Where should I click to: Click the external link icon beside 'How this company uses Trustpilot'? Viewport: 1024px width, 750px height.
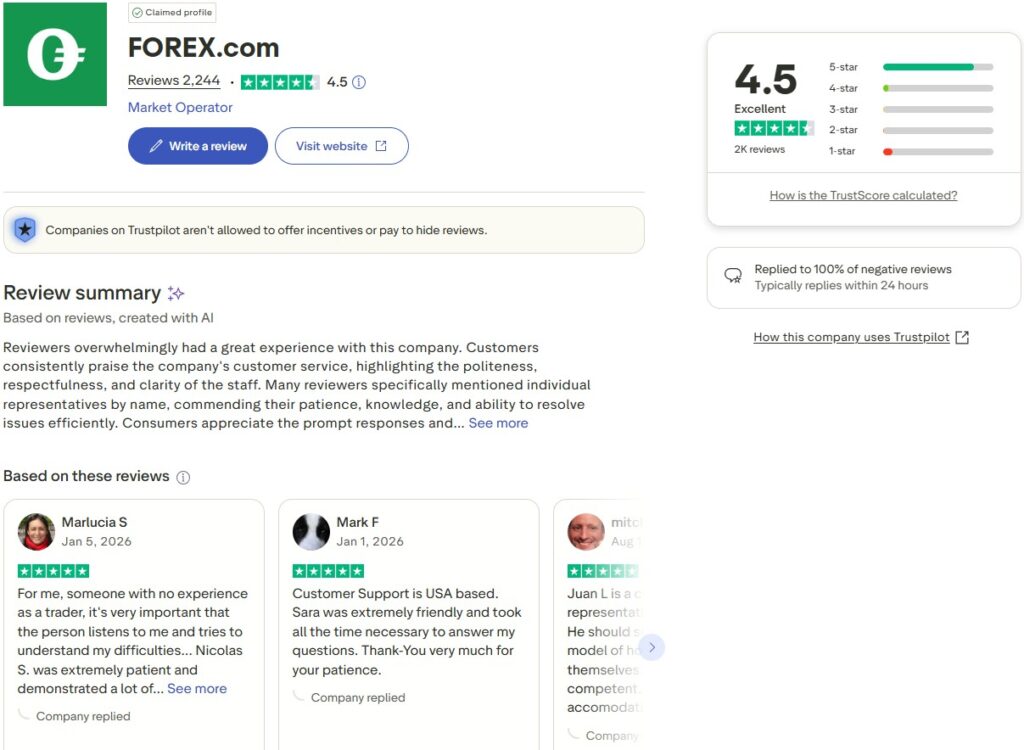[x=961, y=337]
